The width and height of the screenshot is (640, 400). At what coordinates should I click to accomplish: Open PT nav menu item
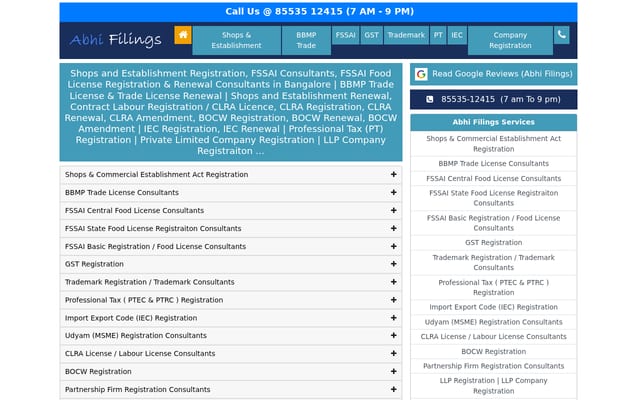(438, 35)
